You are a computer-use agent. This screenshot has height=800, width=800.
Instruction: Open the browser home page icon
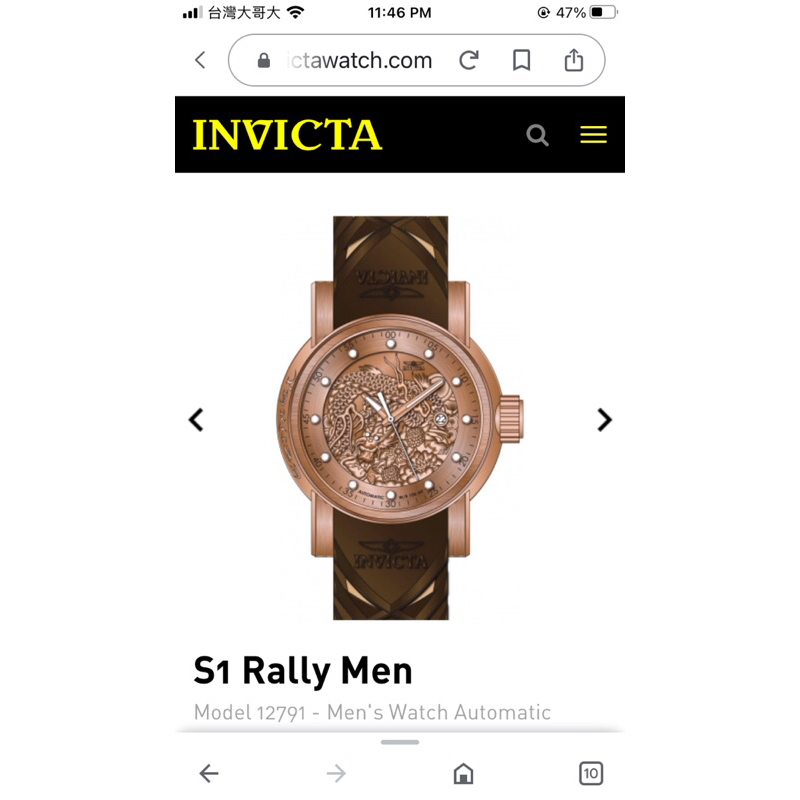pos(464,773)
